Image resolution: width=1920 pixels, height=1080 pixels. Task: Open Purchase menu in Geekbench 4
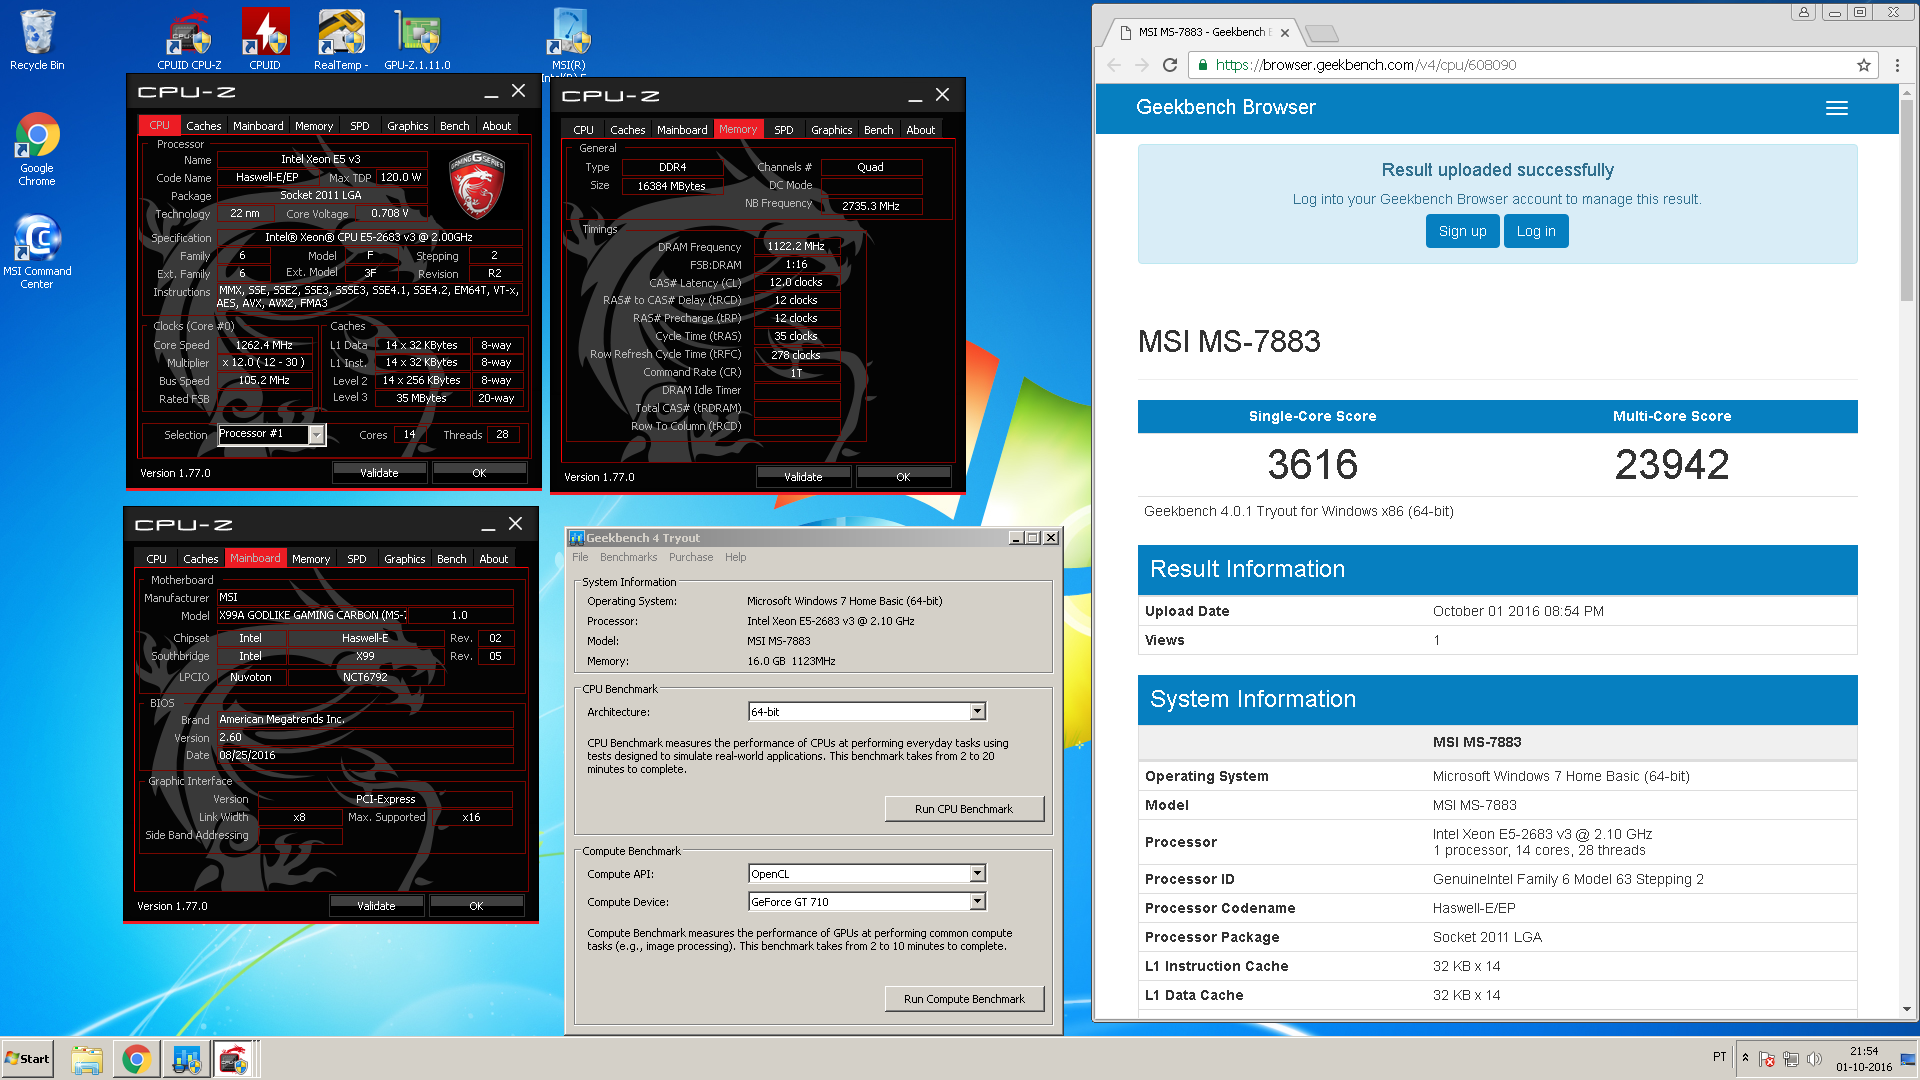pos(691,558)
